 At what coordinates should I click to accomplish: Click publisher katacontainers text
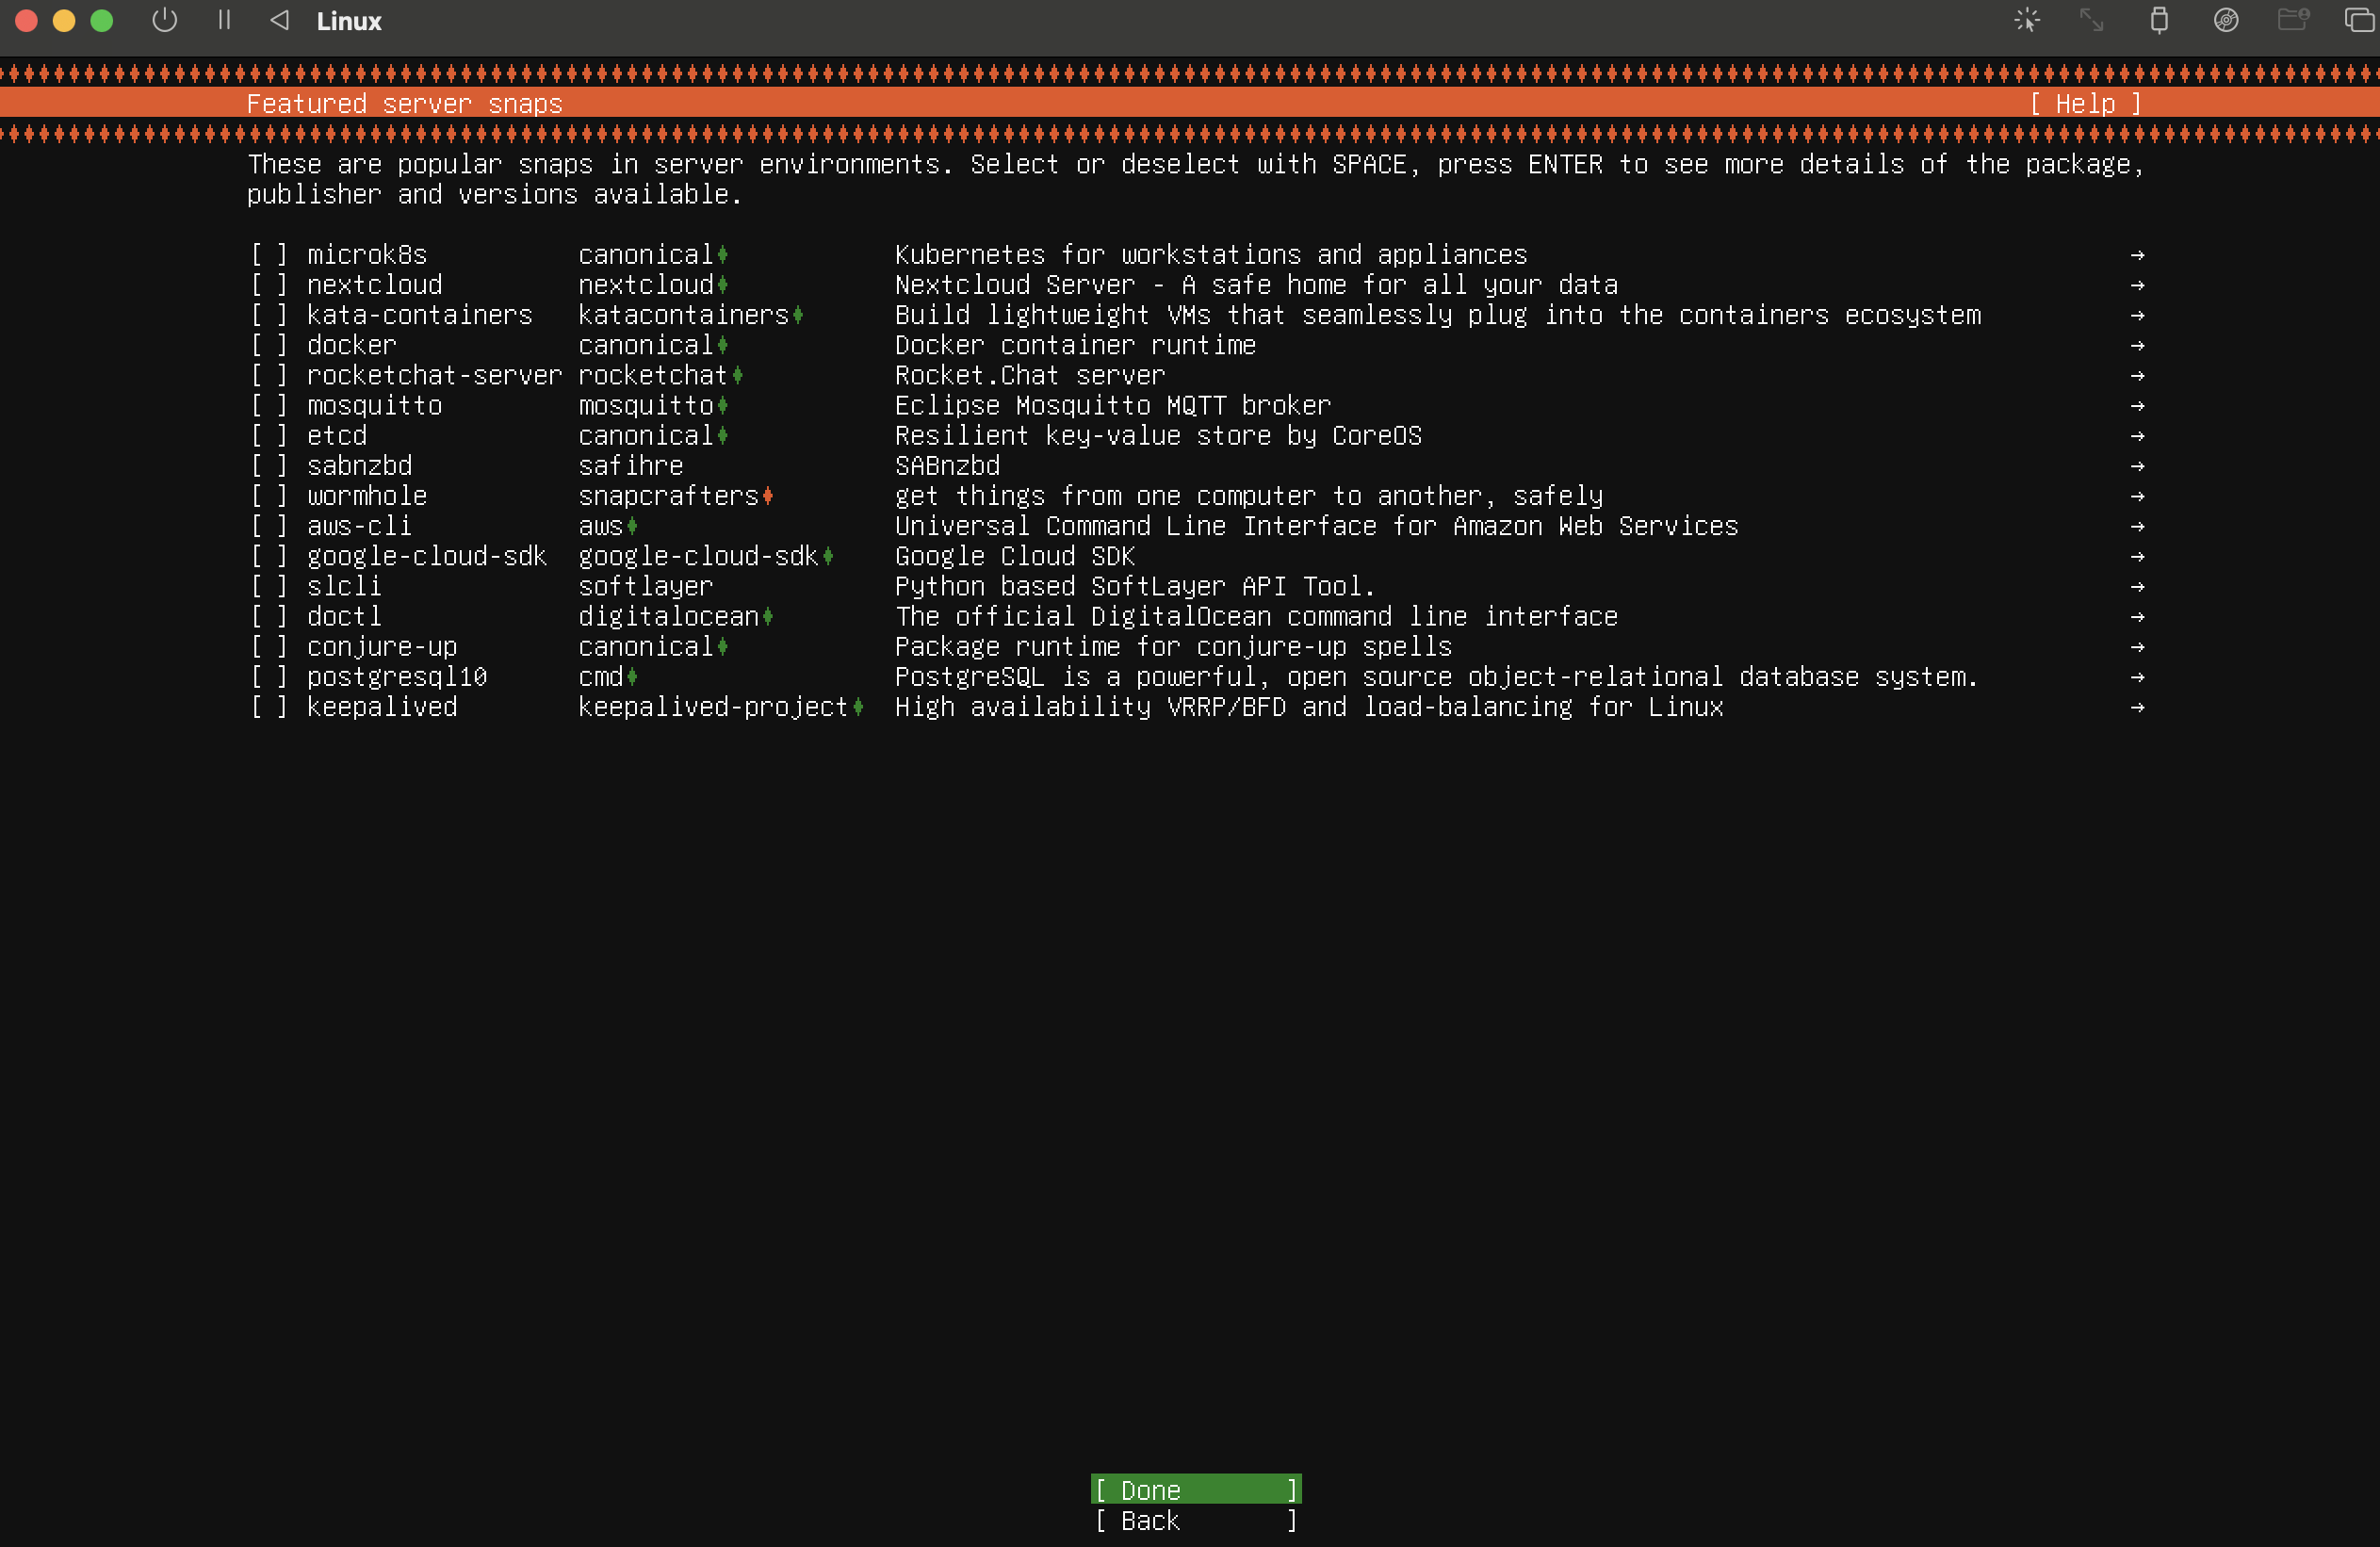point(684,315)
